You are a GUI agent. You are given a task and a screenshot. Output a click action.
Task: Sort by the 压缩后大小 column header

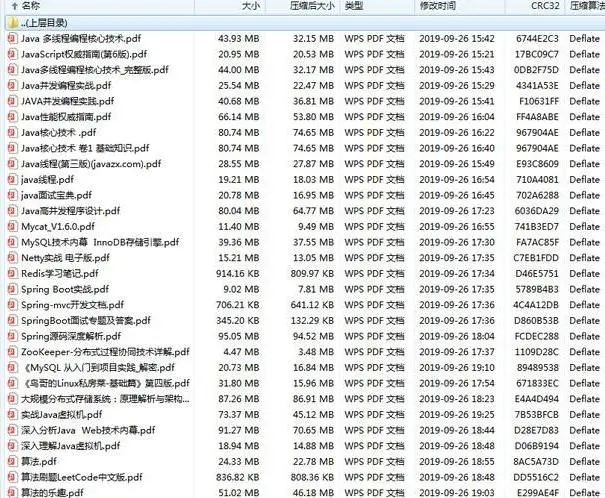[312, 6]
